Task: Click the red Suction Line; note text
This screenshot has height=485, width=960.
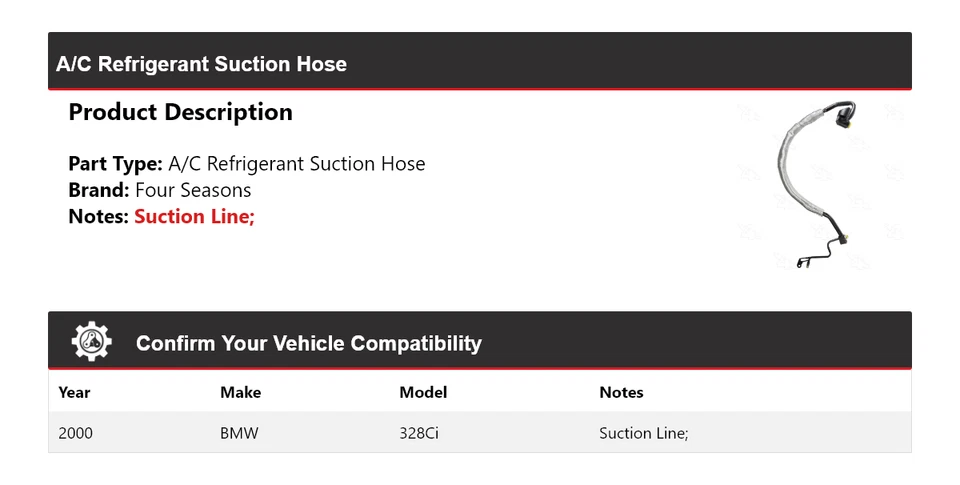Action: [194, 216]
